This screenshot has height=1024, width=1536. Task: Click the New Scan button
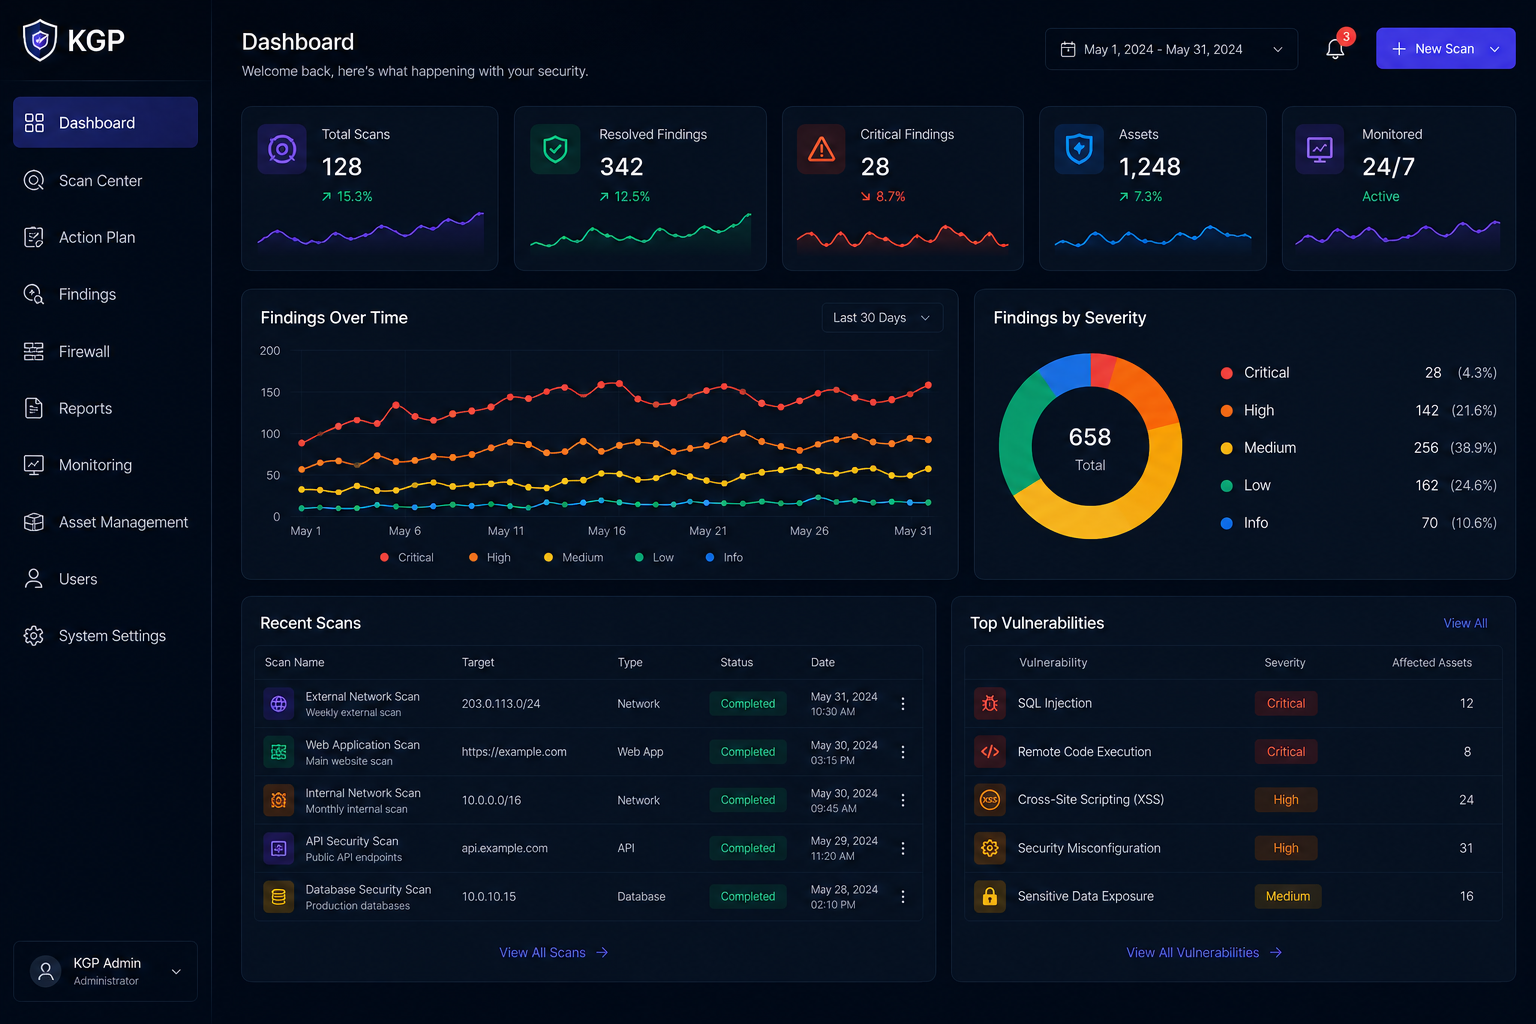(1446, 49)
